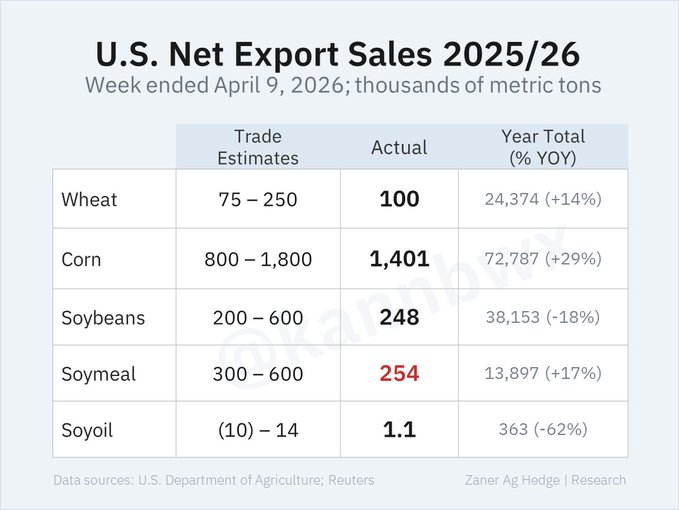
Task: Click the Soybeans actual value 248
Action: point(399,318)
